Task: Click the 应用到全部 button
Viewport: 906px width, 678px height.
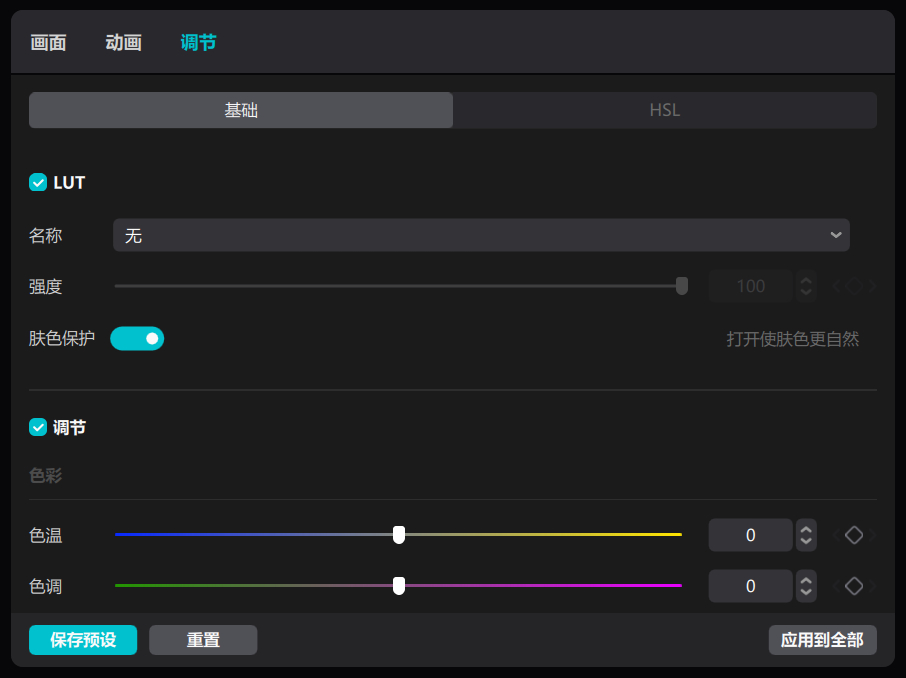Action: coord(823,640)
